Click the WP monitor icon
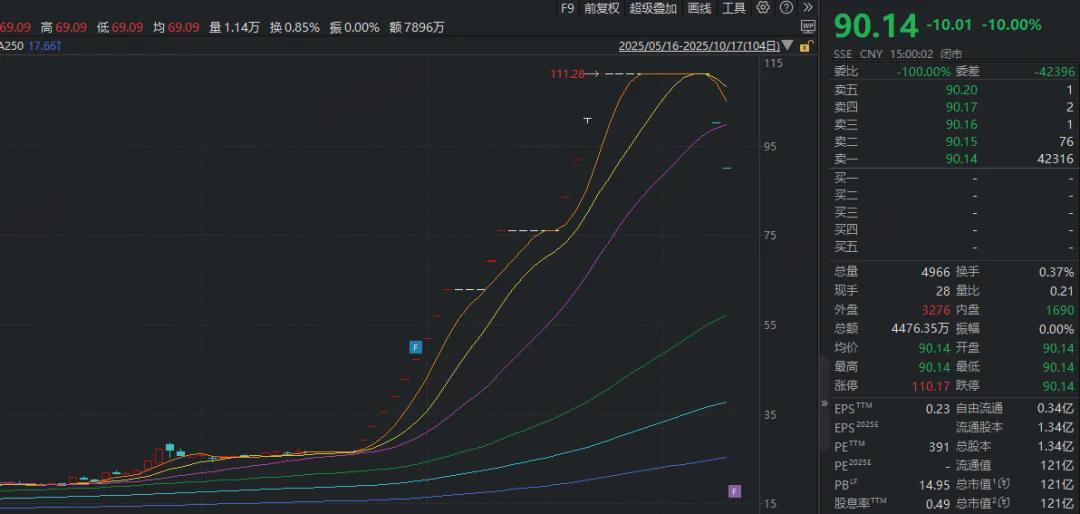This screenshot has height=514, width=1080. click(x=808, y=27)
